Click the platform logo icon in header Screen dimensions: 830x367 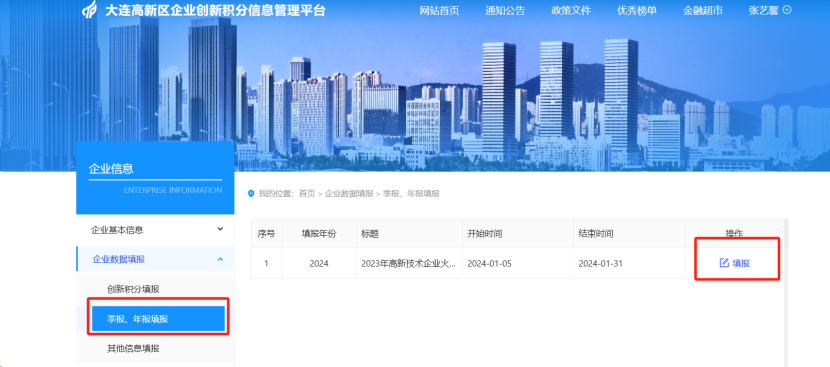click(89, 11)
